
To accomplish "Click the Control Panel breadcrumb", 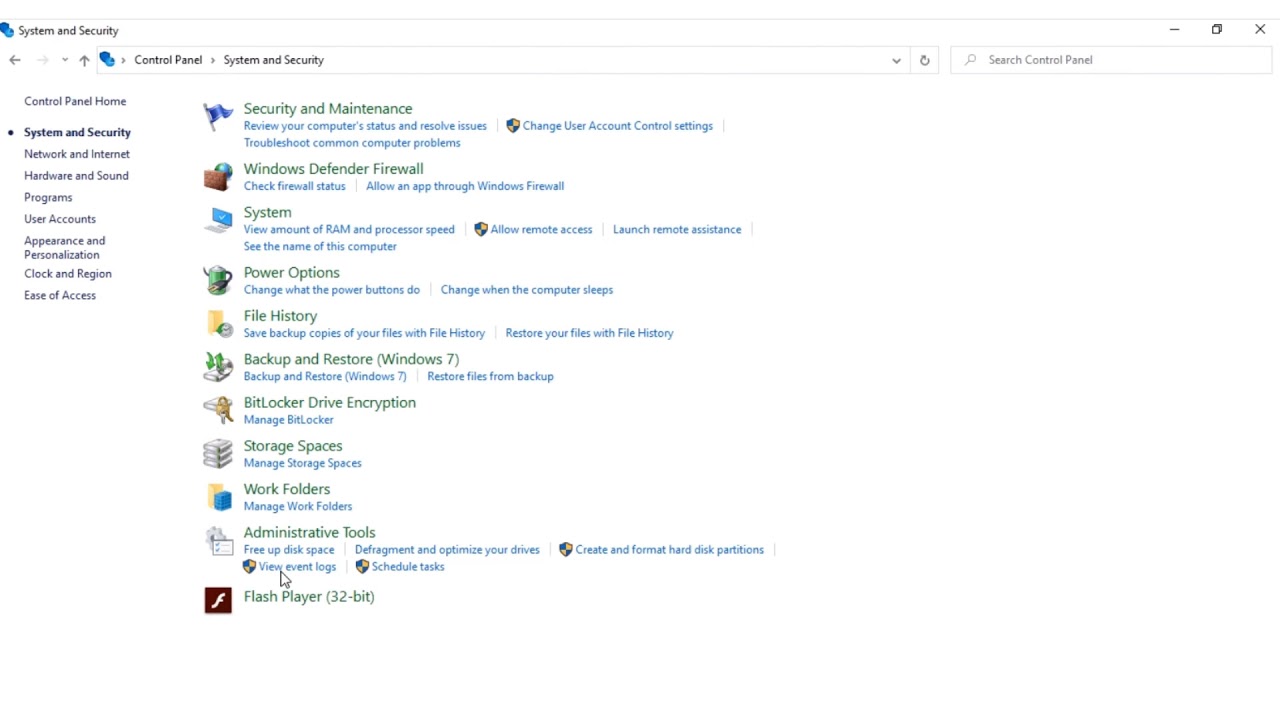I will pos(168,60).
